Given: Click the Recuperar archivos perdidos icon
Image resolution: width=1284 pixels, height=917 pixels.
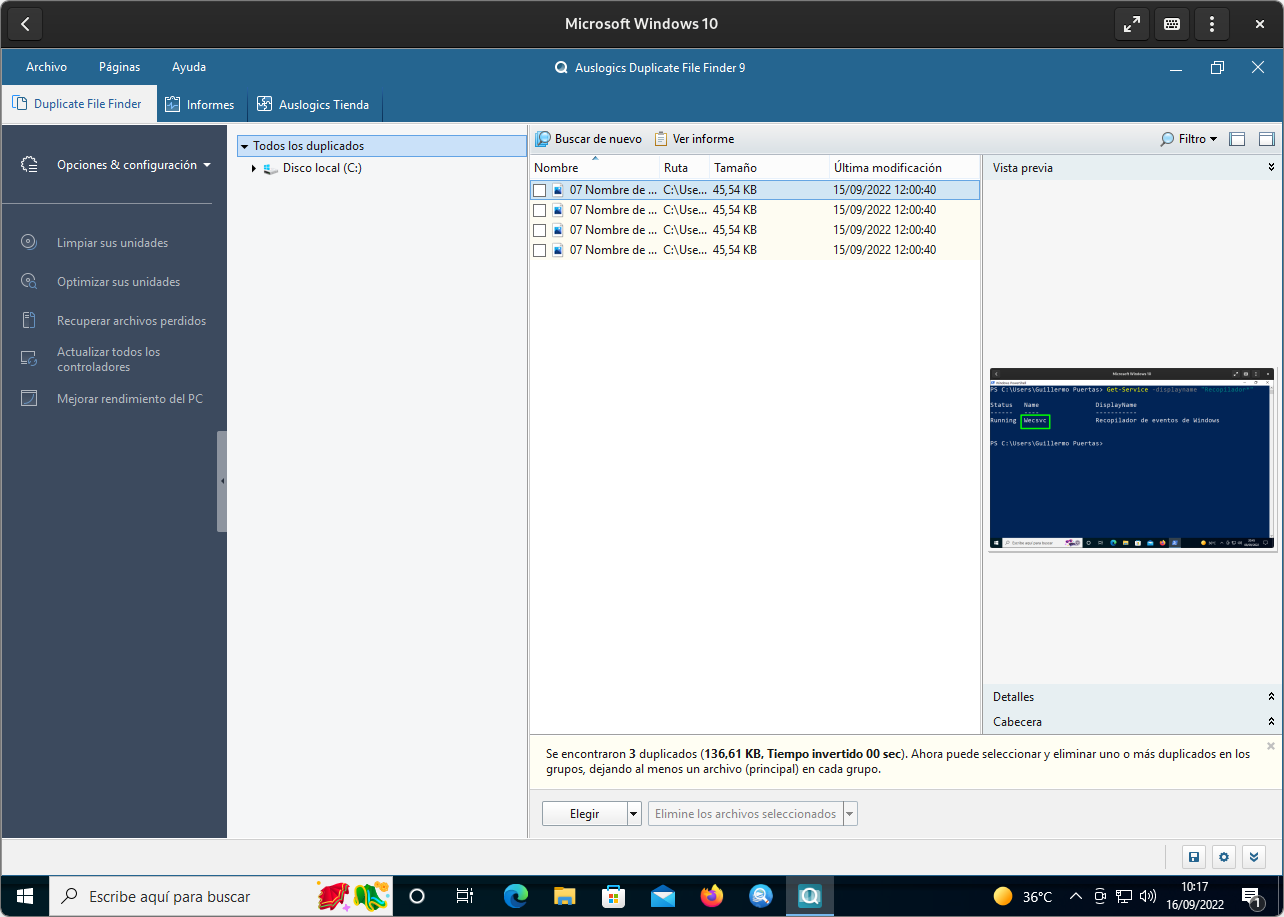Looking at the screenshot, I should point(29,321).
